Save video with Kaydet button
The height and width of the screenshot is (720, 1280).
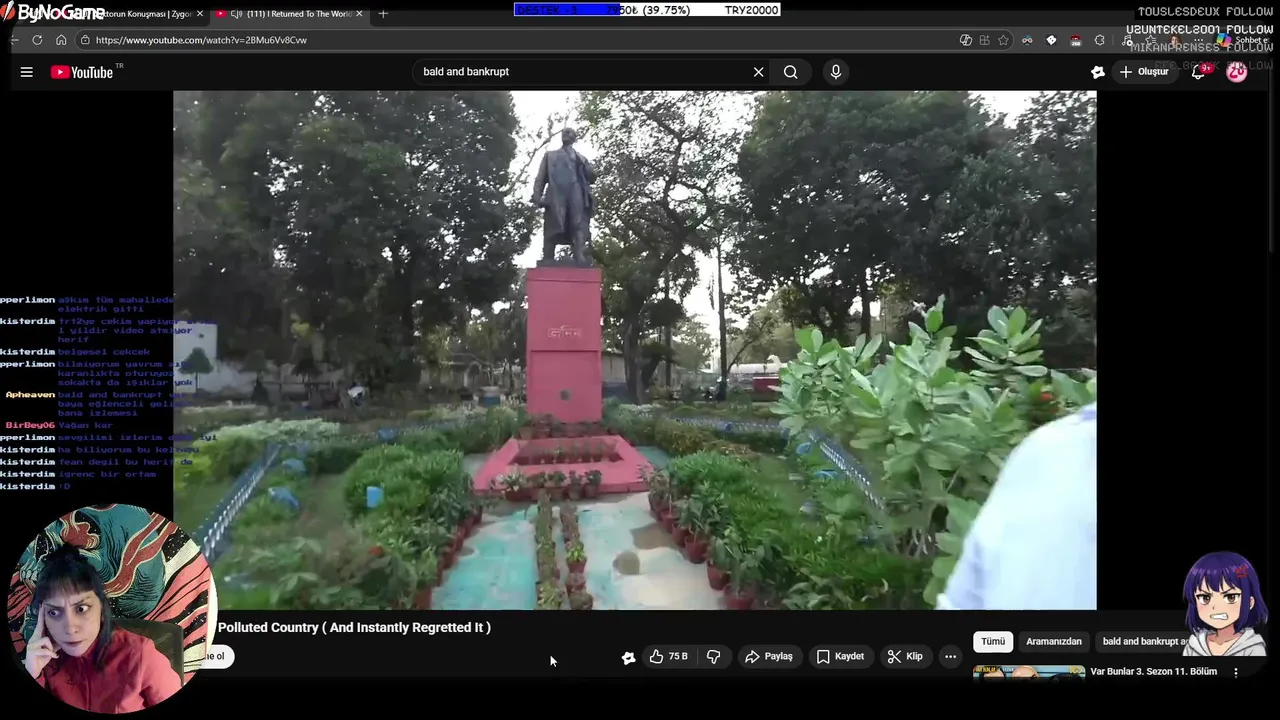pyautogui.click(x=840, y=657)
